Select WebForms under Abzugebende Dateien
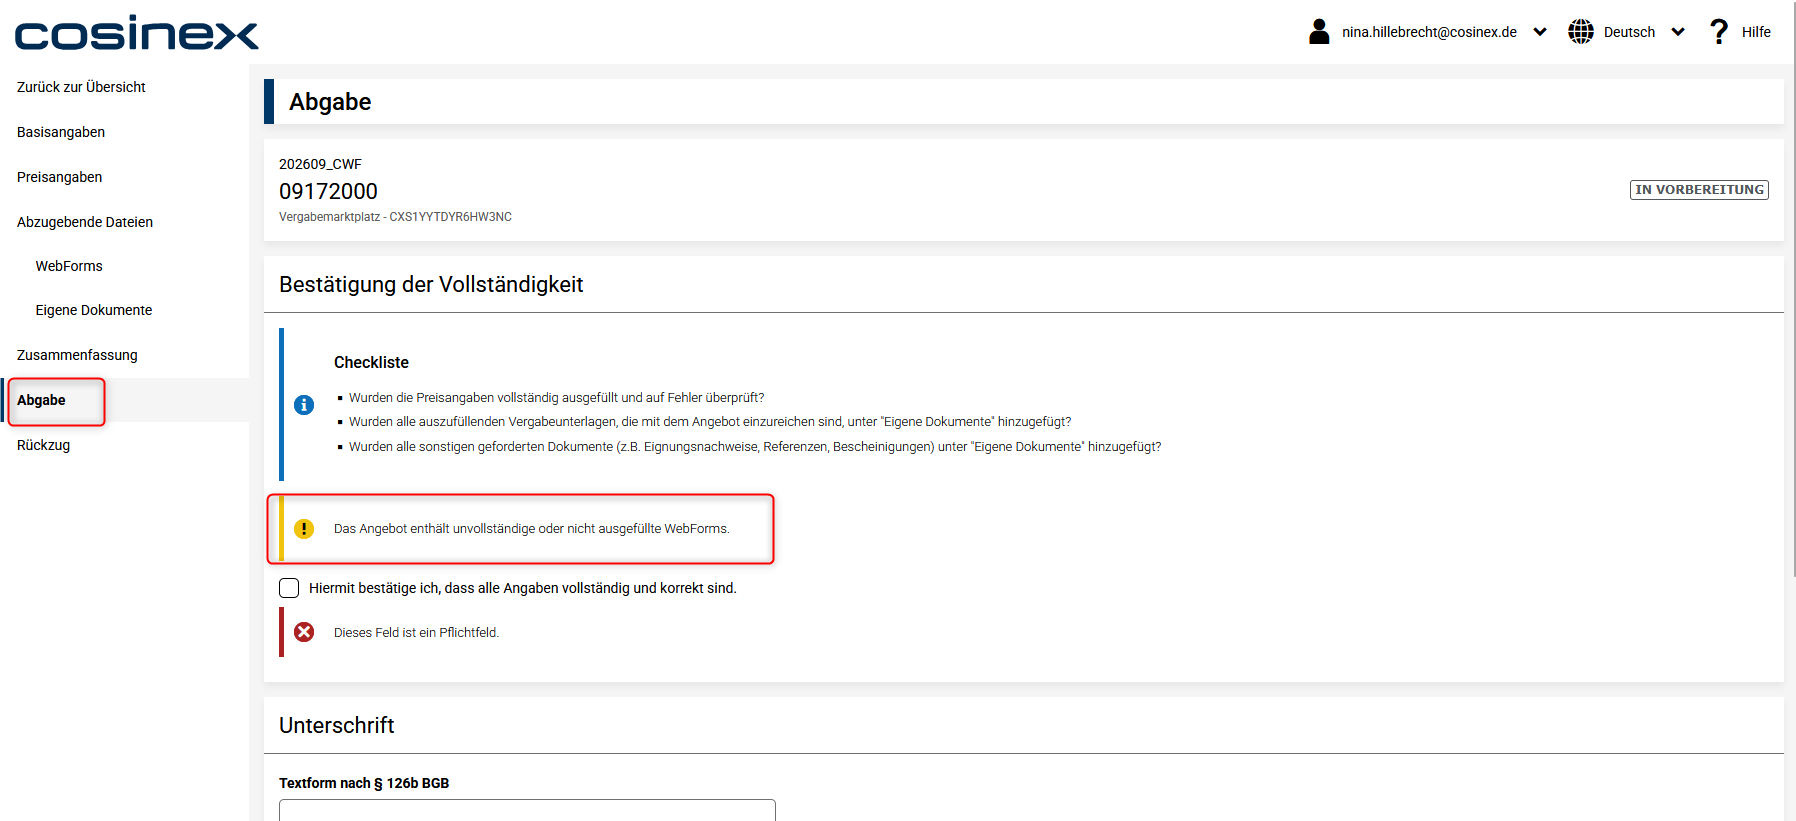 [69, 266]
